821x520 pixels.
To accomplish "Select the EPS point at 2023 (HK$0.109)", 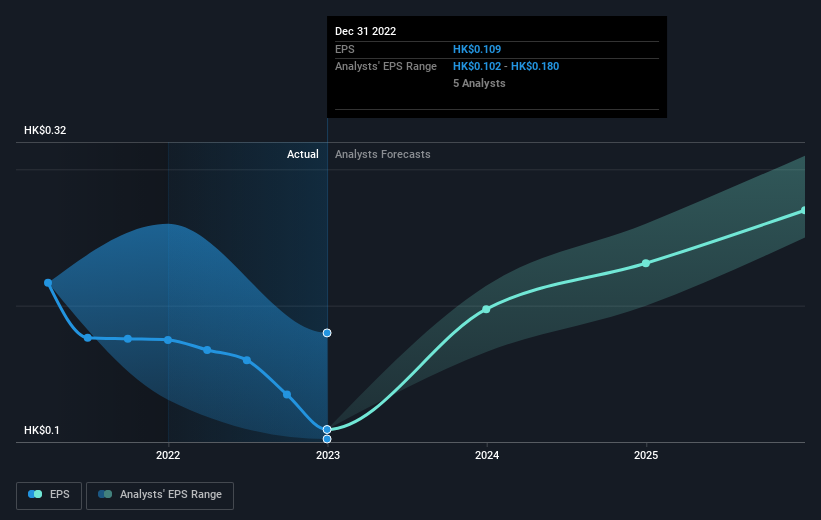I will [x=327, y=429].
